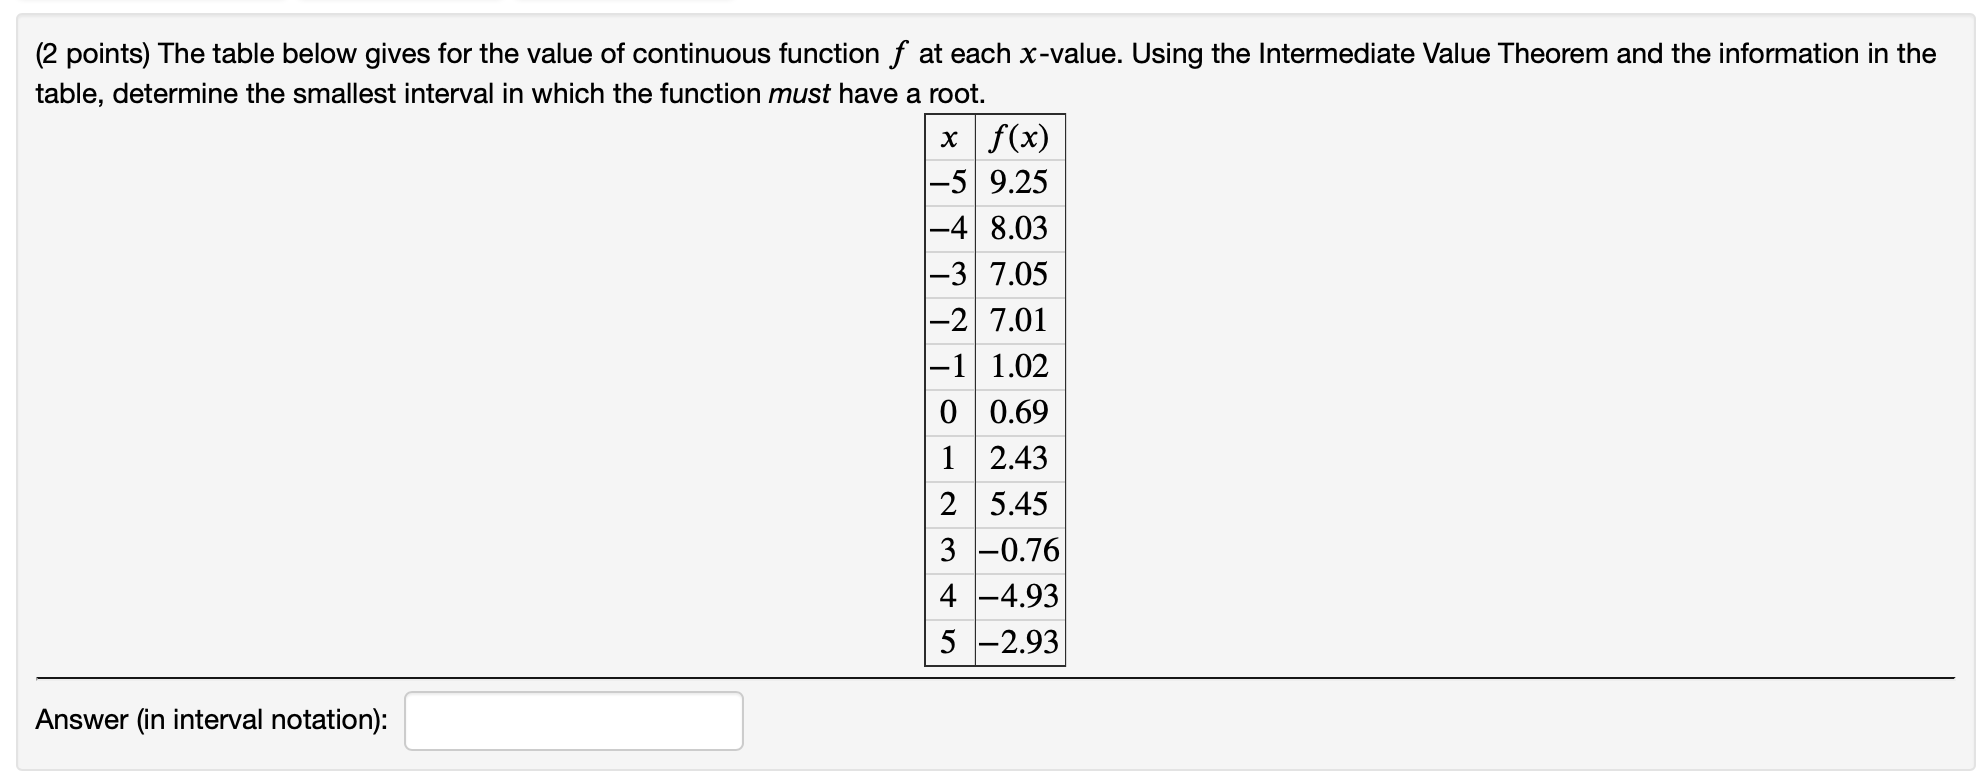
Task: Click the value 7.01 in the table
Action: 1018,320
